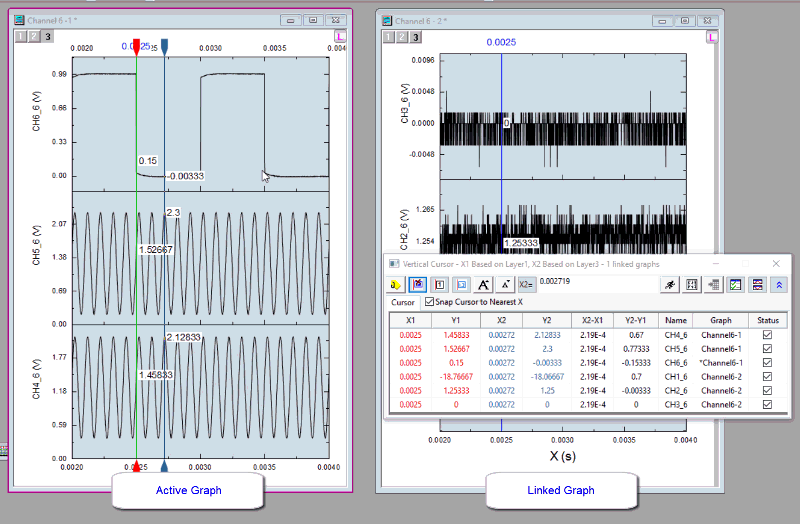Uncheck the Status box for CH4_6 row

[x=767, y=335]
